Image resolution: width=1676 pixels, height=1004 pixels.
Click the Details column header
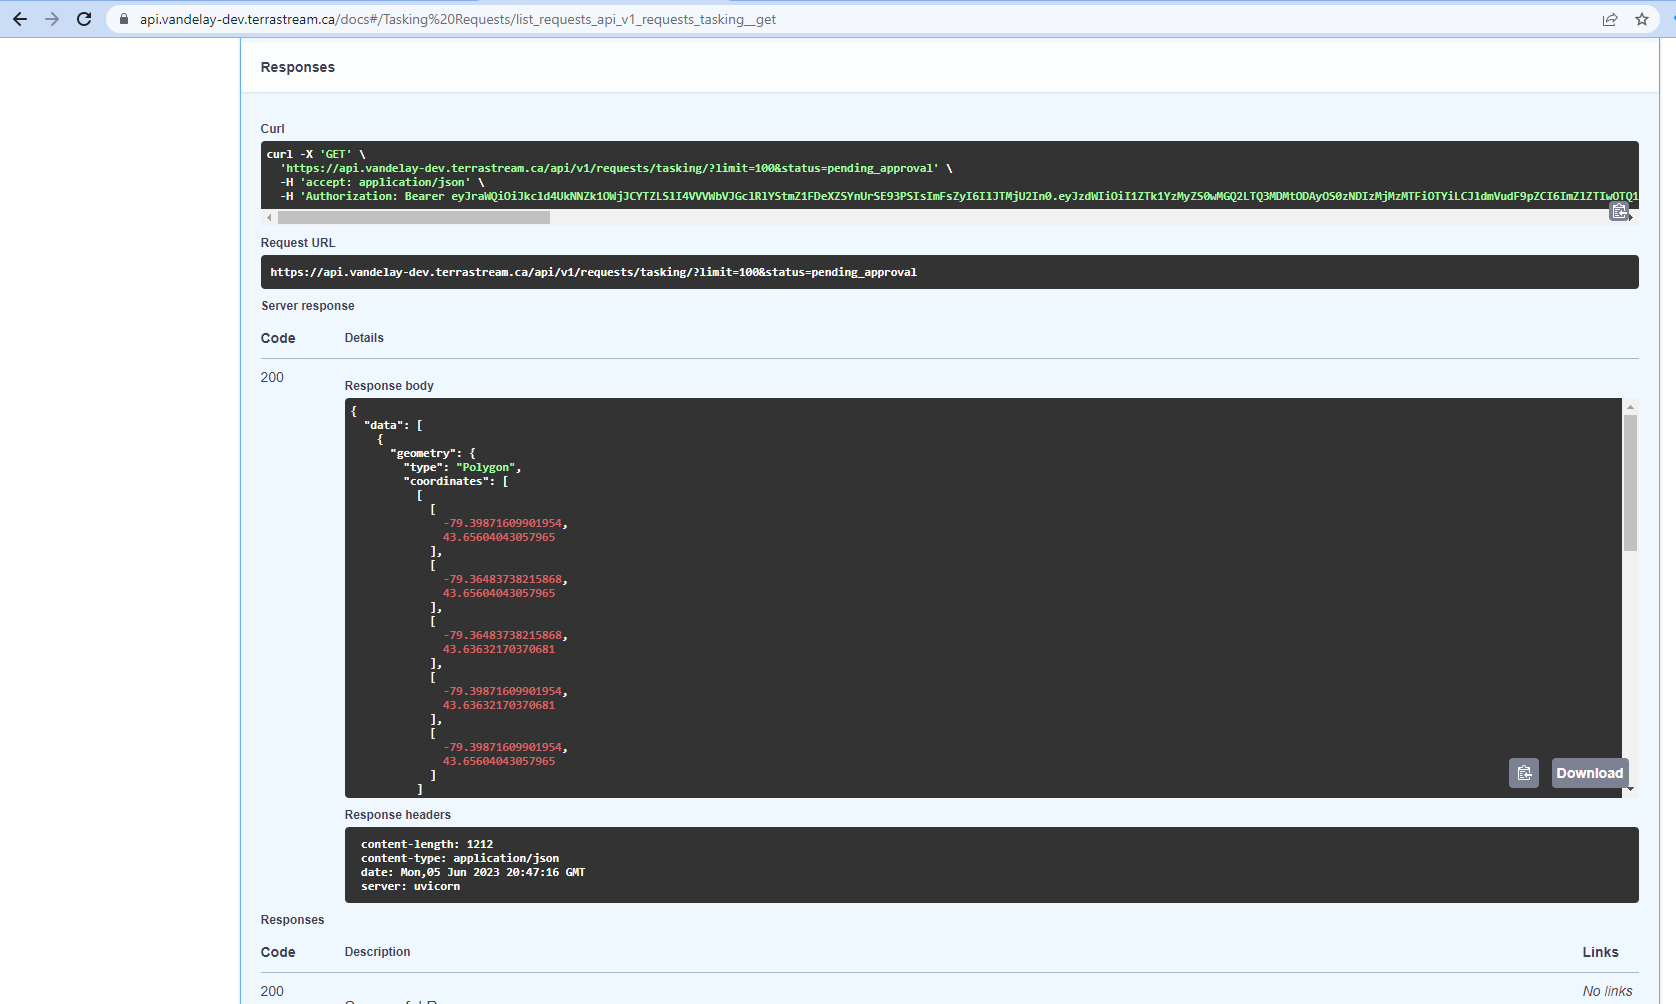(x=364, y=338)
